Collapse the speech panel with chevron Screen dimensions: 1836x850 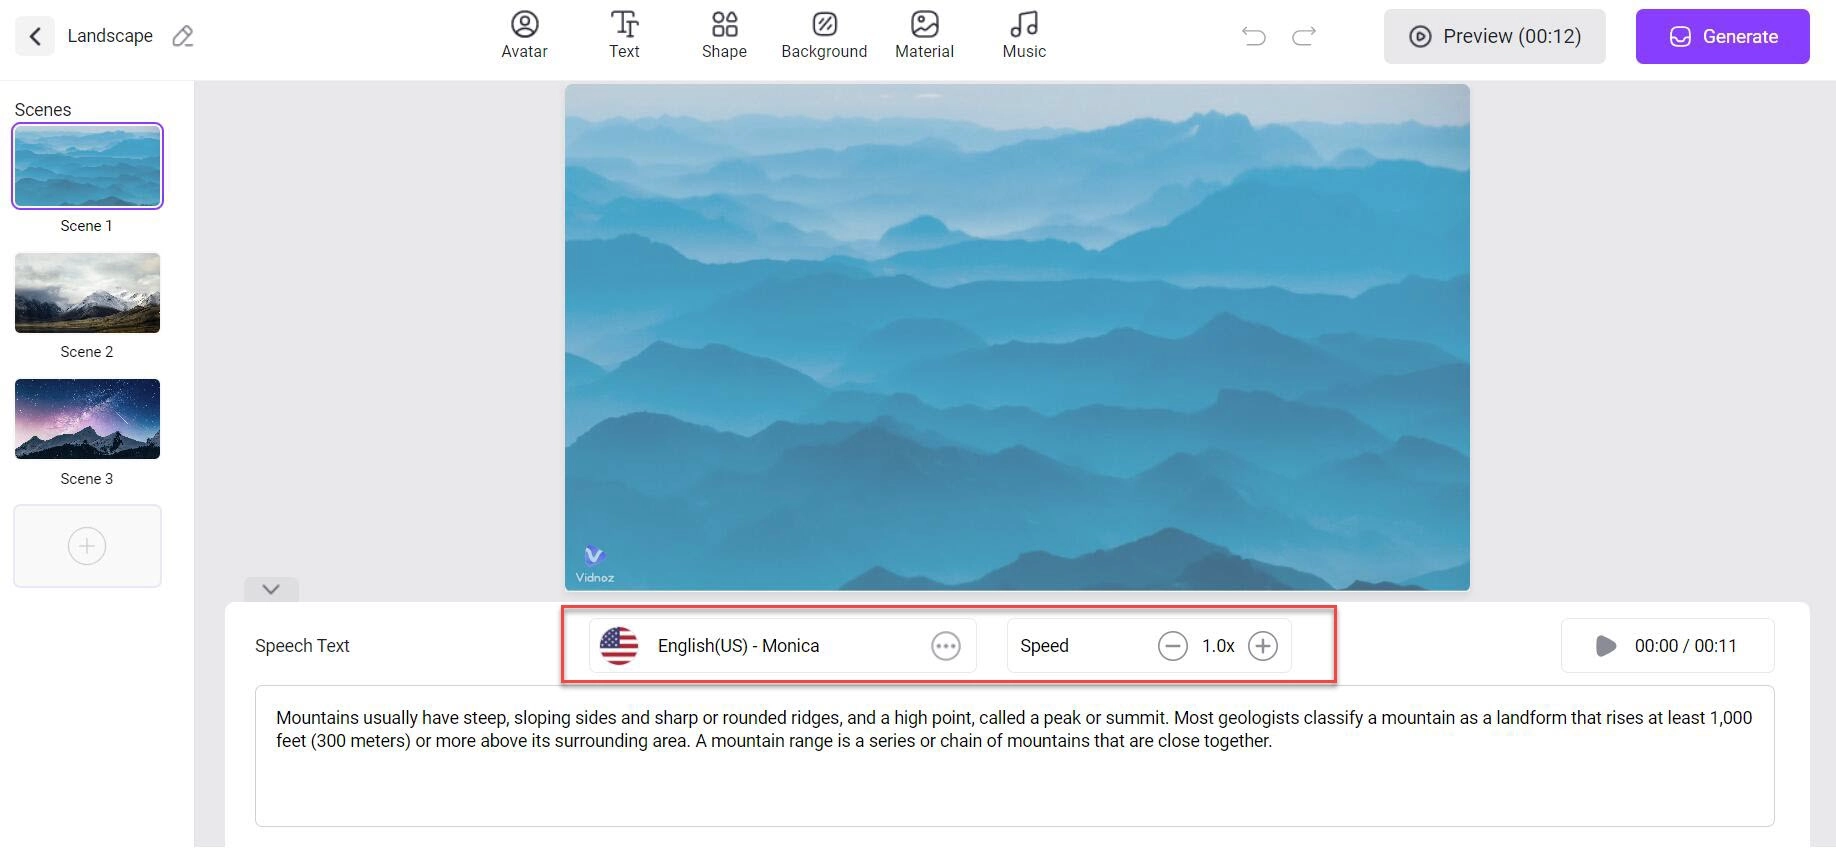click(x=271, y=589)
